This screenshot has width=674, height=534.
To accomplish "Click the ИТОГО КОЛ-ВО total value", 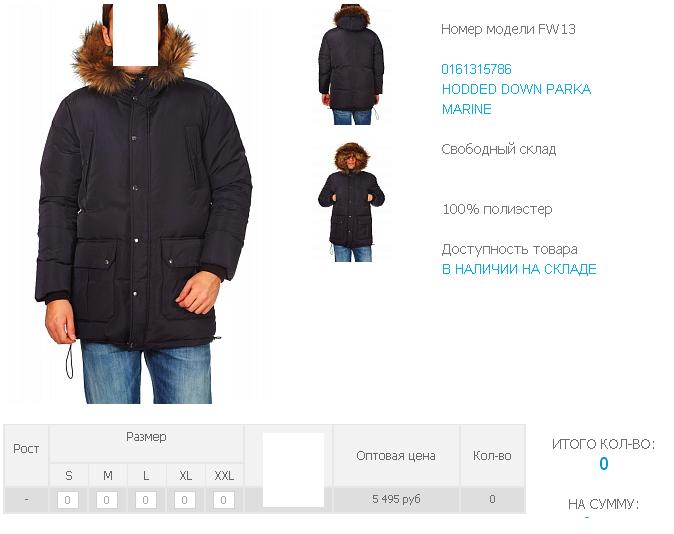I will tap(604, 463).
